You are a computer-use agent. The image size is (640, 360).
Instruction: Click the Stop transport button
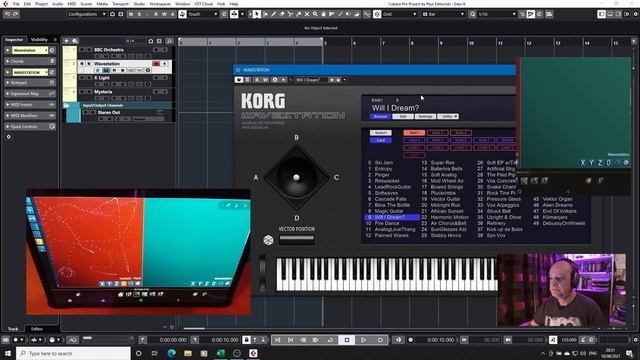[347, 340]
